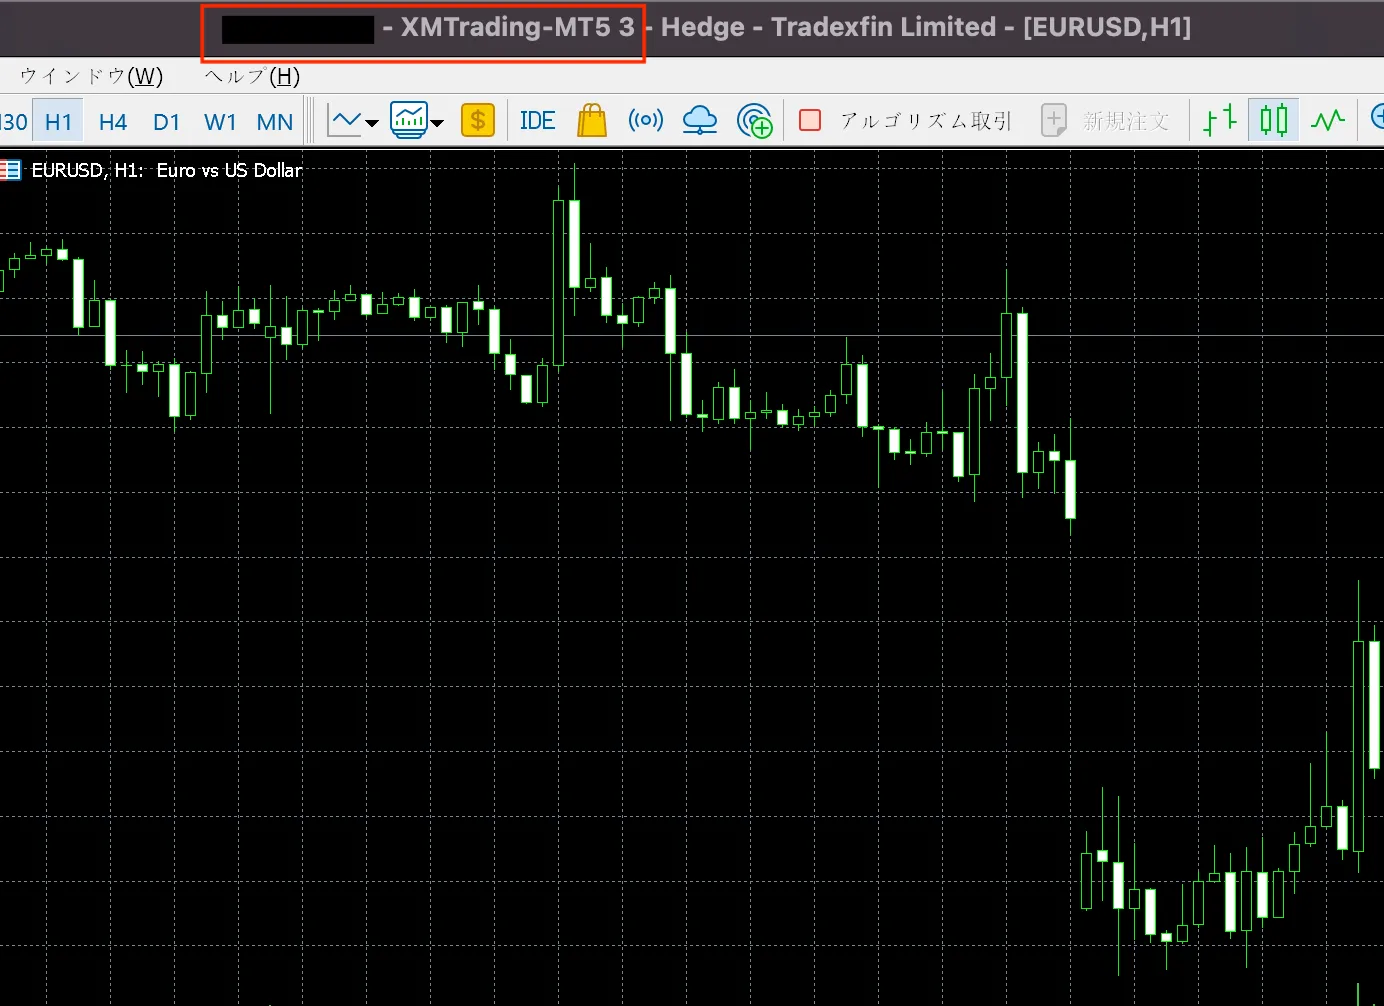Click the yellow dollar sign icon
Image resolution: width=1384 pixels, height=1006 pixels.
coord(478,120)
